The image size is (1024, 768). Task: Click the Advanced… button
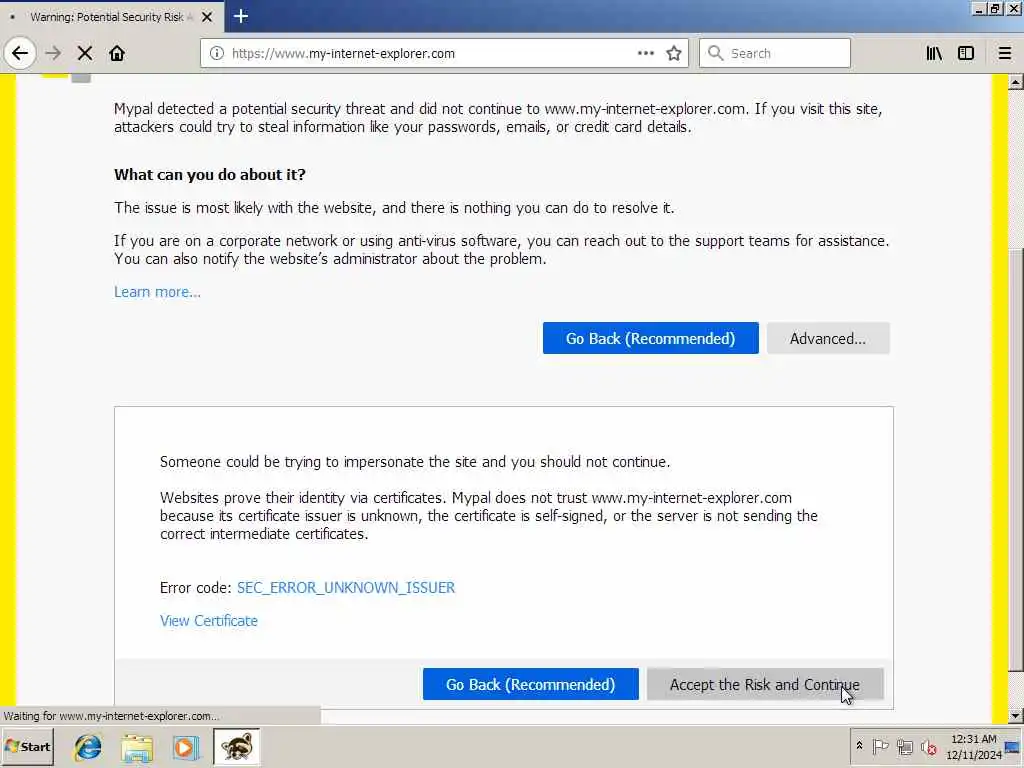click(x=828, y=338)
